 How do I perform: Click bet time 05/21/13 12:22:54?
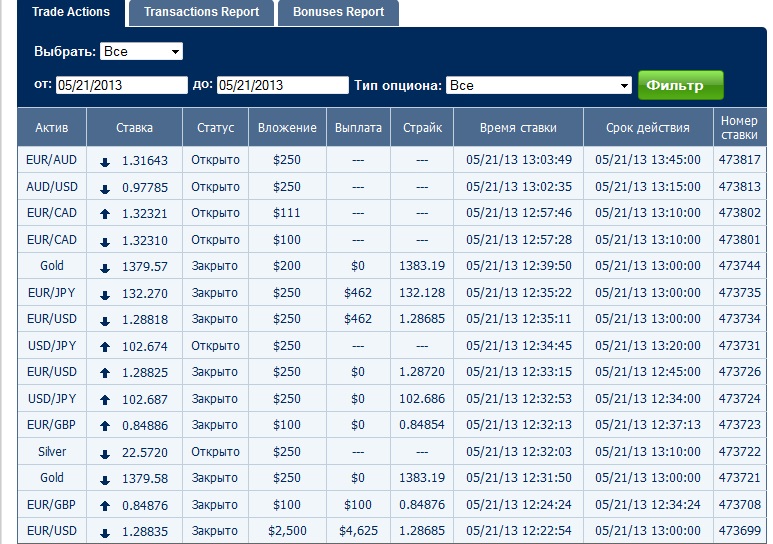coord(519,531)
